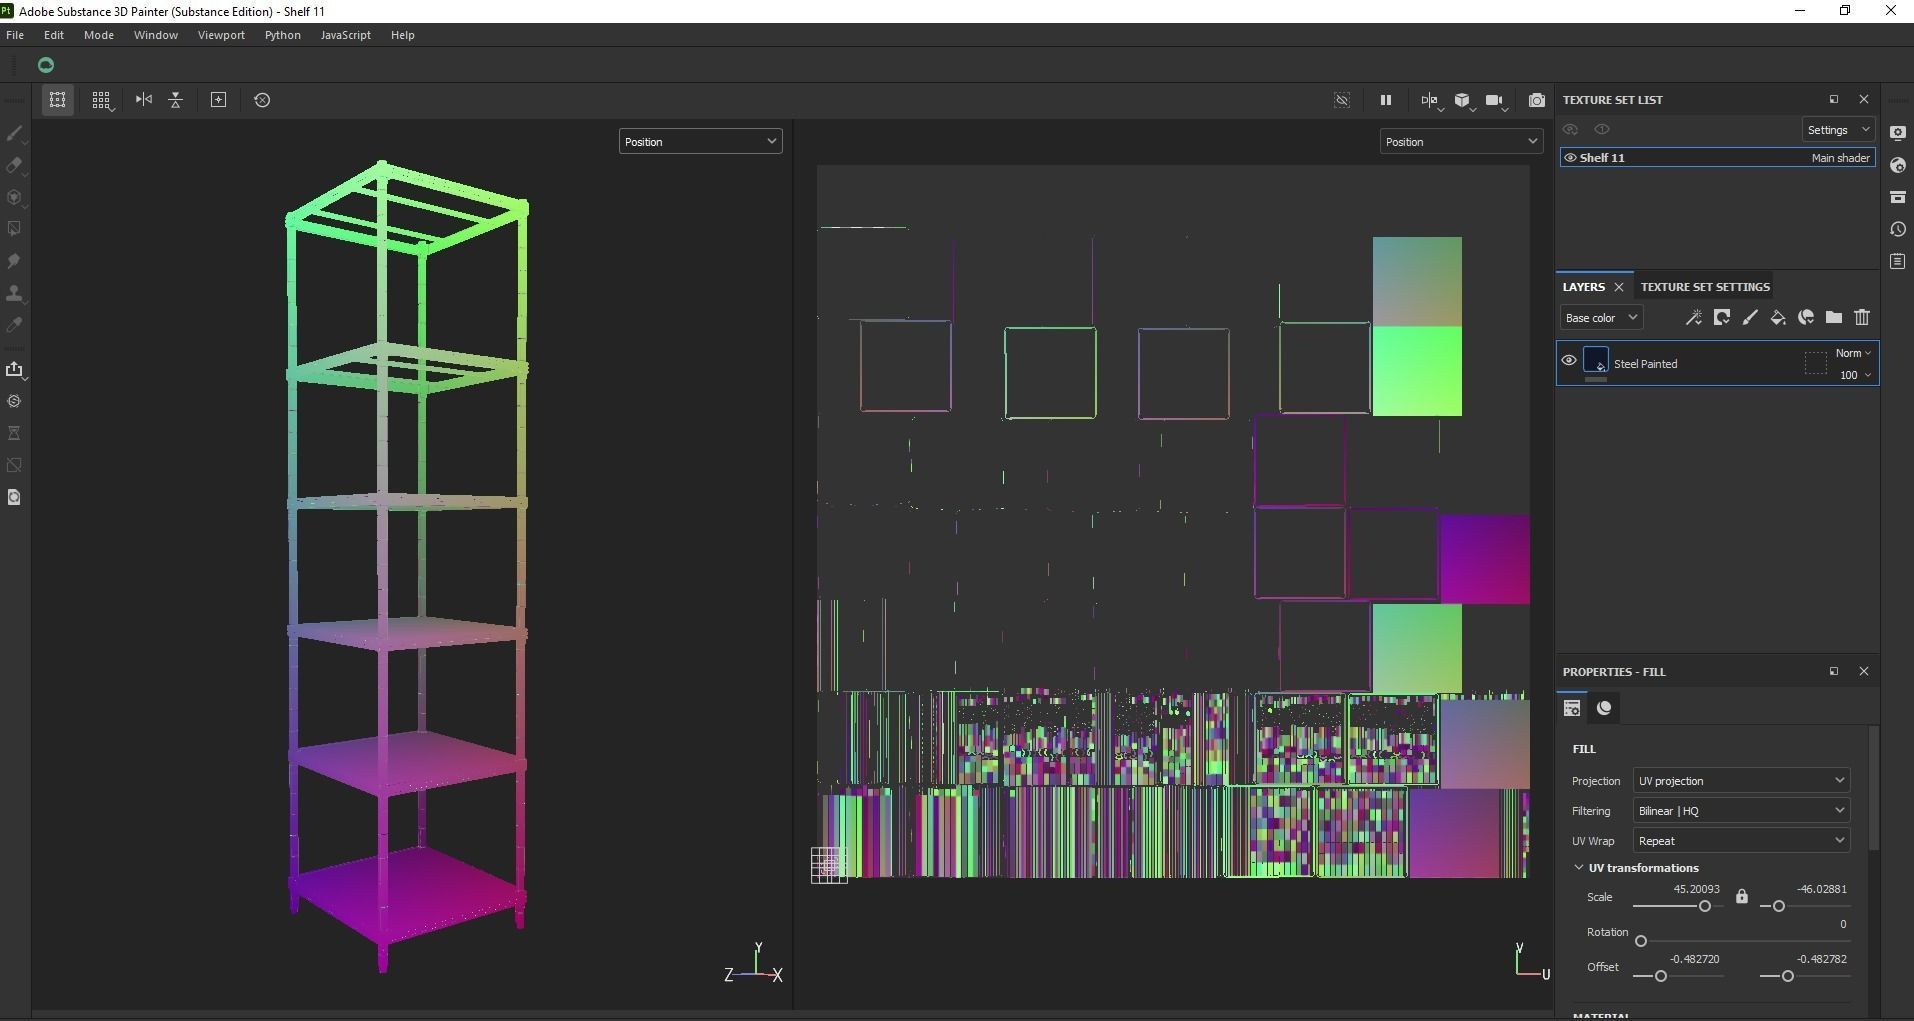Open the export/share icon in left toolbar
1914x1021 pixels.
(x=15, y=369)
